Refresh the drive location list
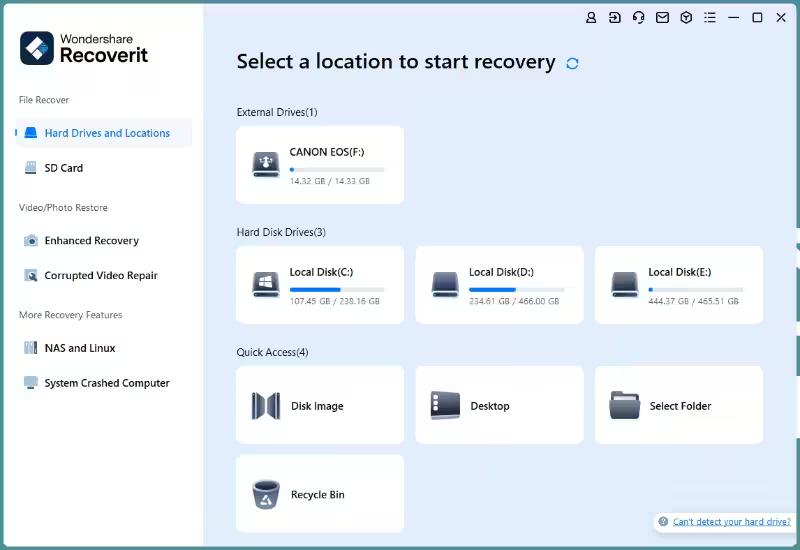The height and width of the screenshot is (550, 800). 572,63
